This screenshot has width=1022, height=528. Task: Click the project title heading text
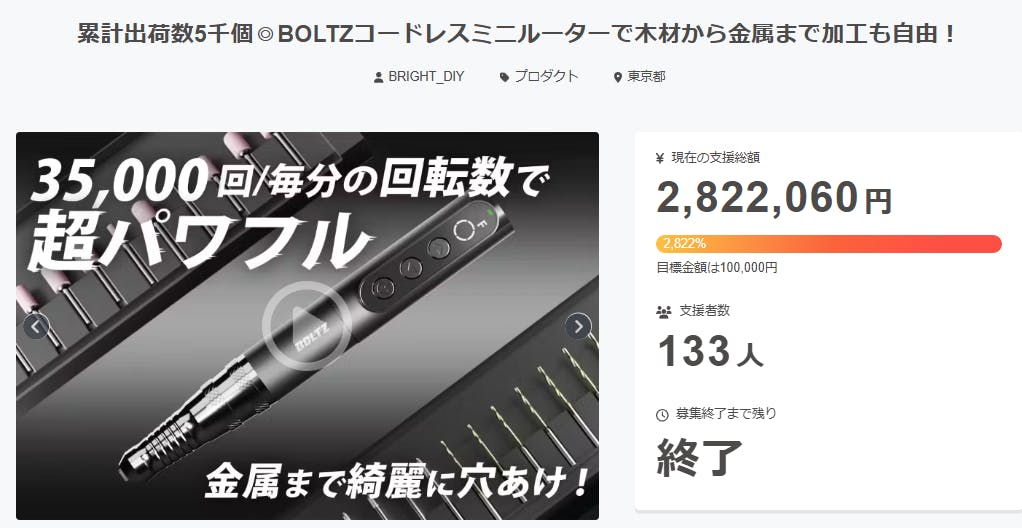pos(516,34)
